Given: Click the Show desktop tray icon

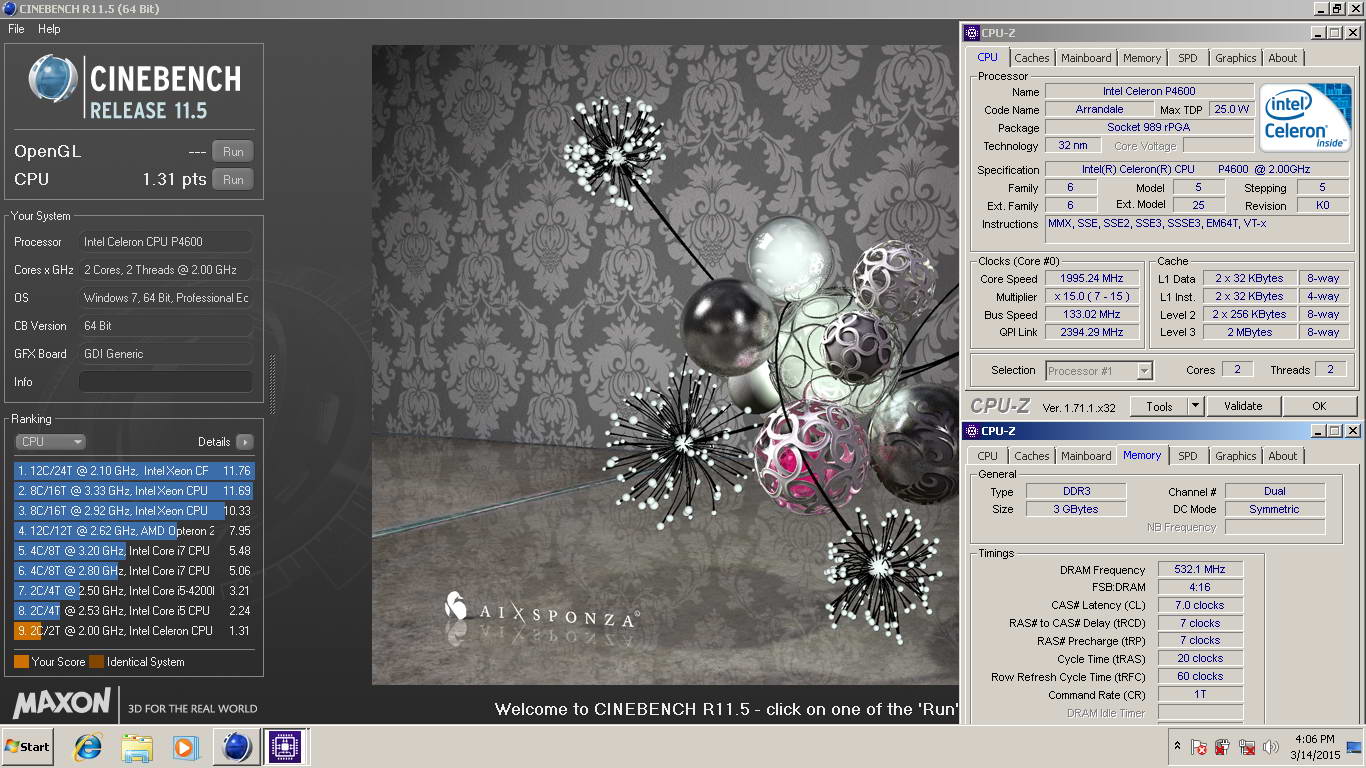Looking at the screenshot, I should coord(1356,747).
